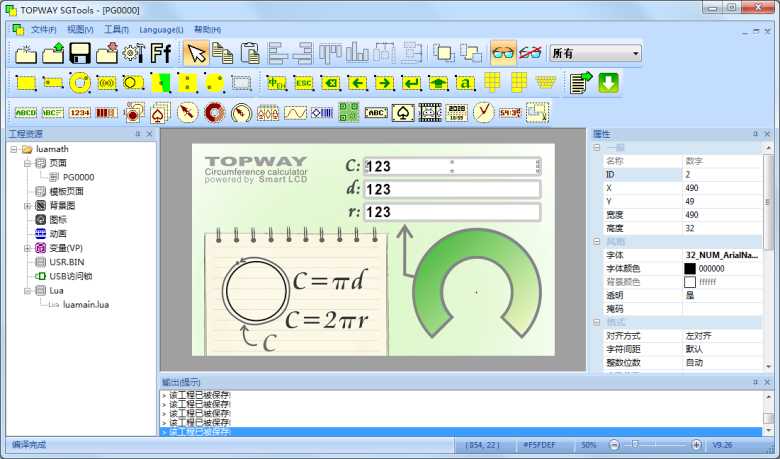This screenshot has width=780, height=459.
Task: Select 图标 item in project tree
Action: [58, 219]
